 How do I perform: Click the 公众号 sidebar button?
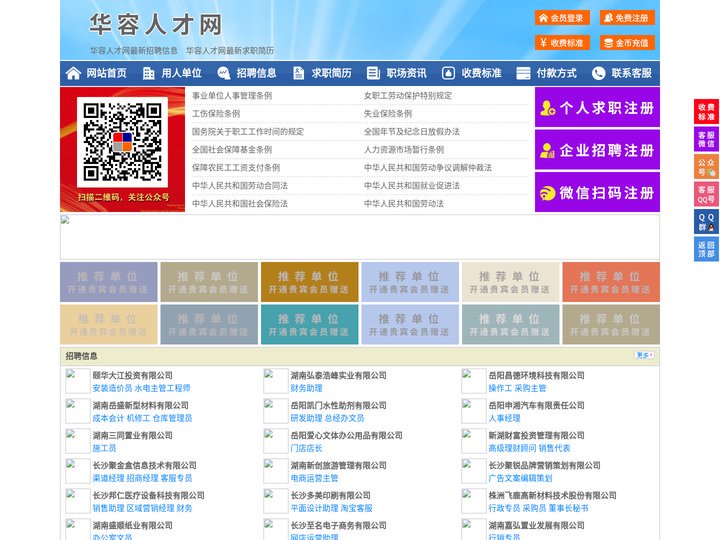click(706, 167)
